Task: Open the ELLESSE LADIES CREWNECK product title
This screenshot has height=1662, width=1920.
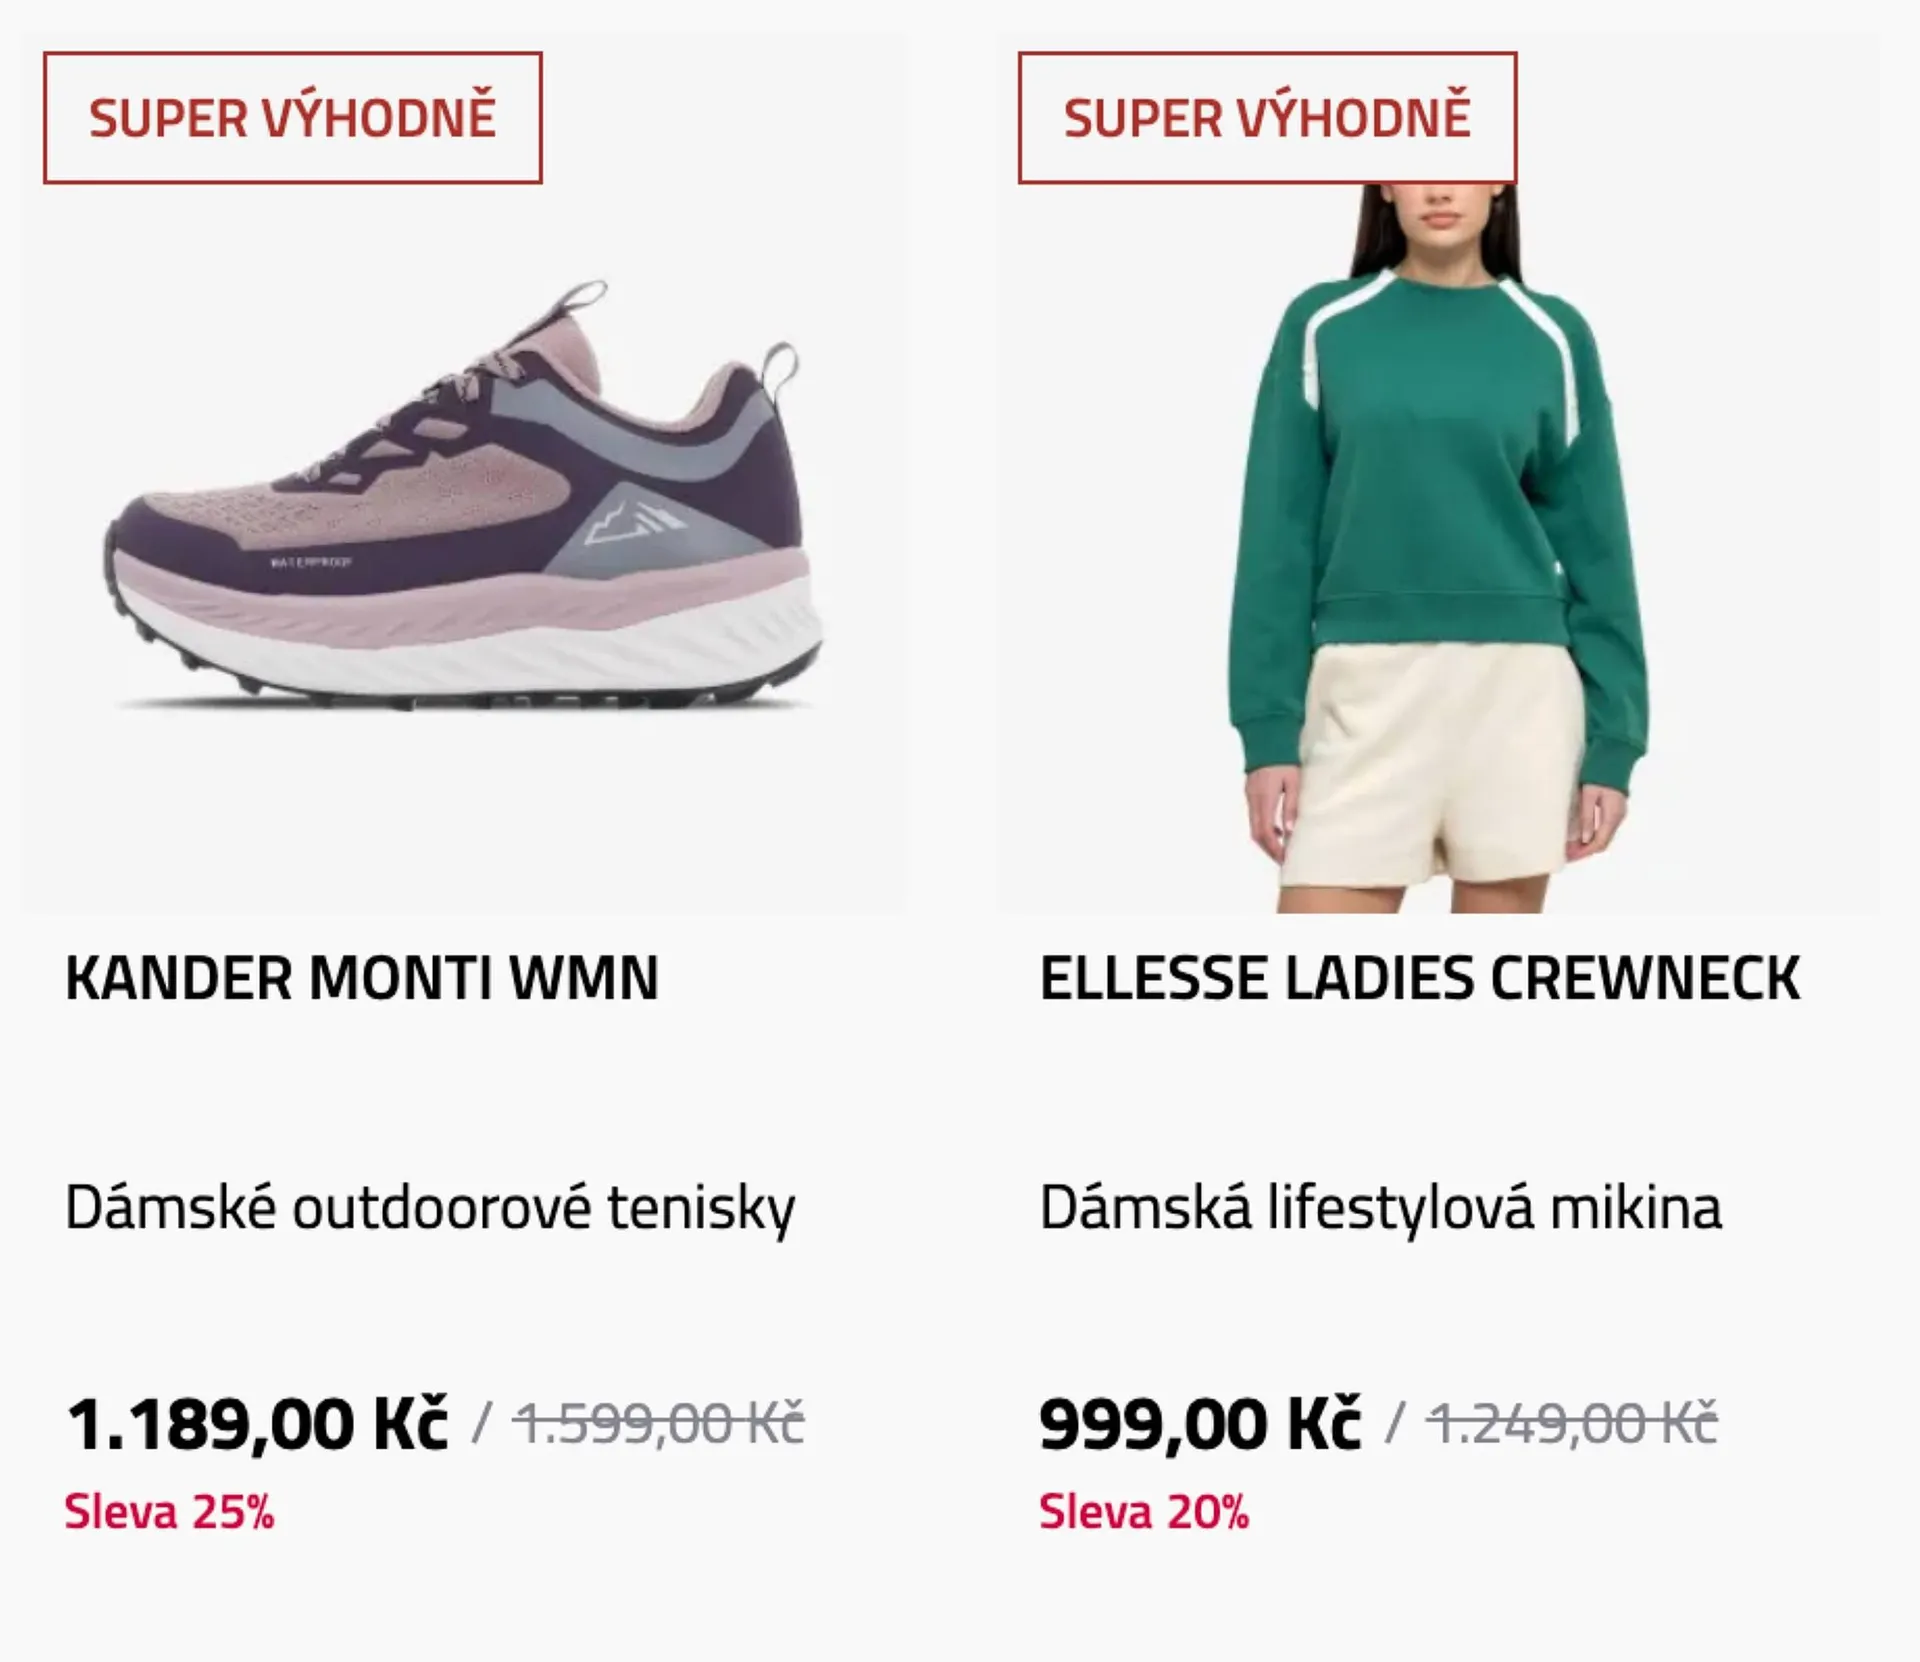Action: 1420,978
